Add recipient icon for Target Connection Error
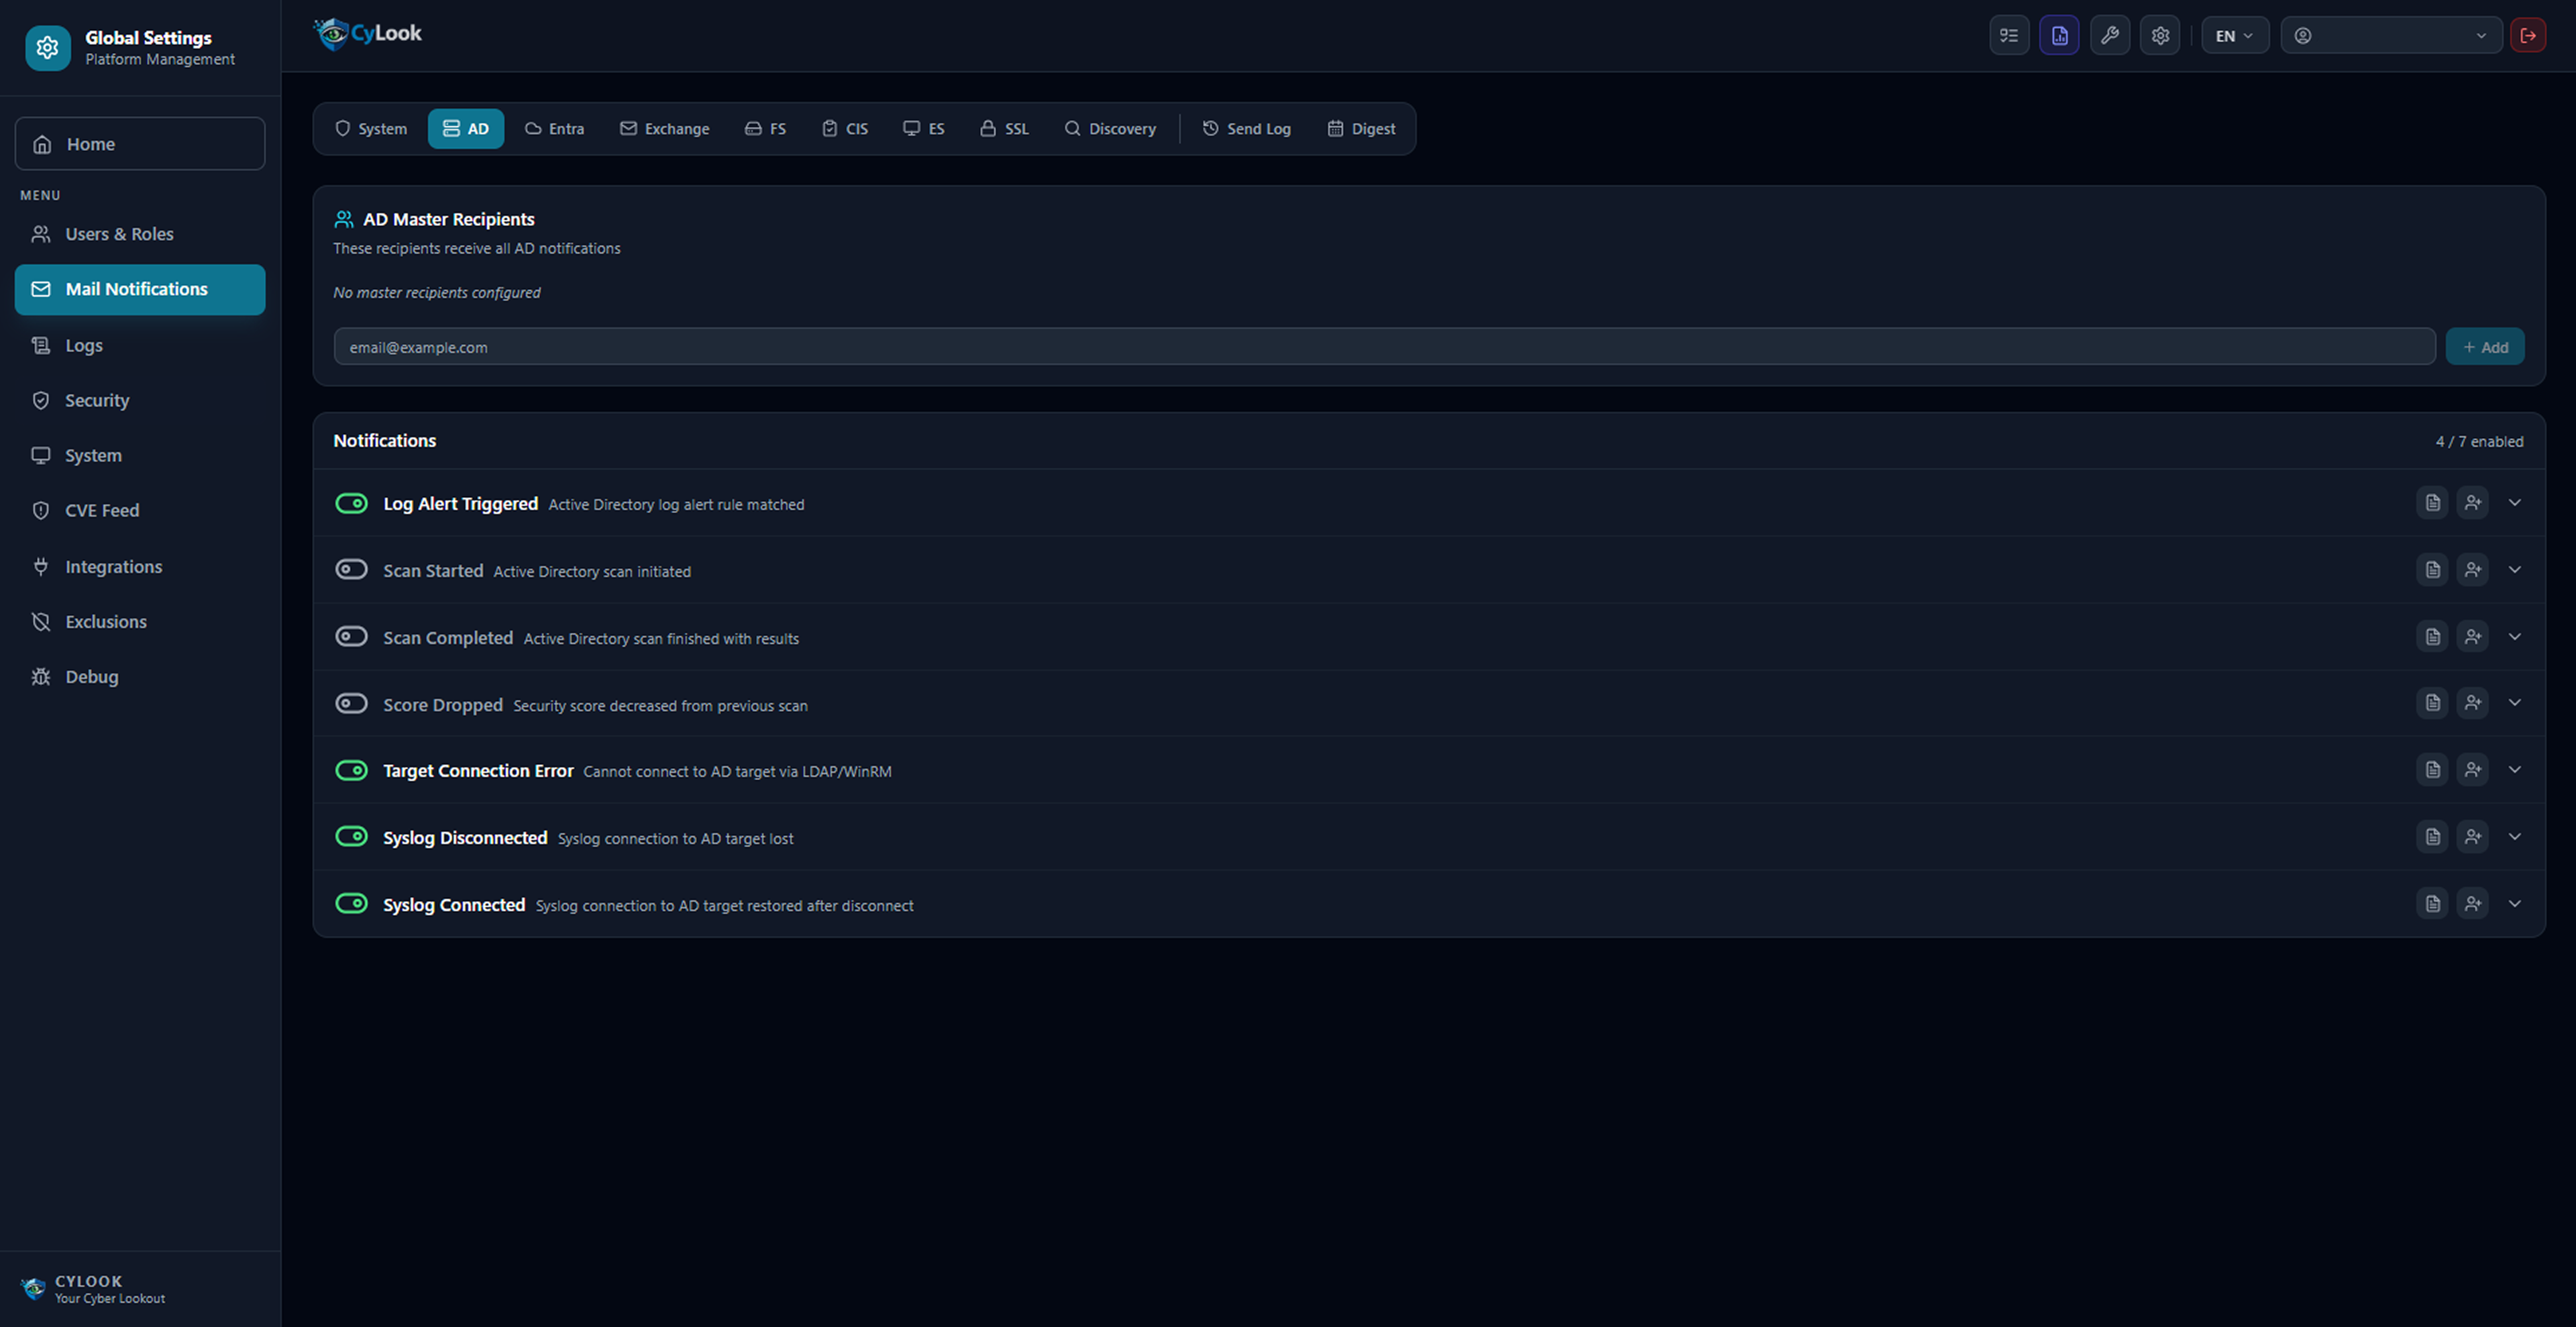The height and width of the screenshot is (1327, 2576). [x=2473, y=770]
